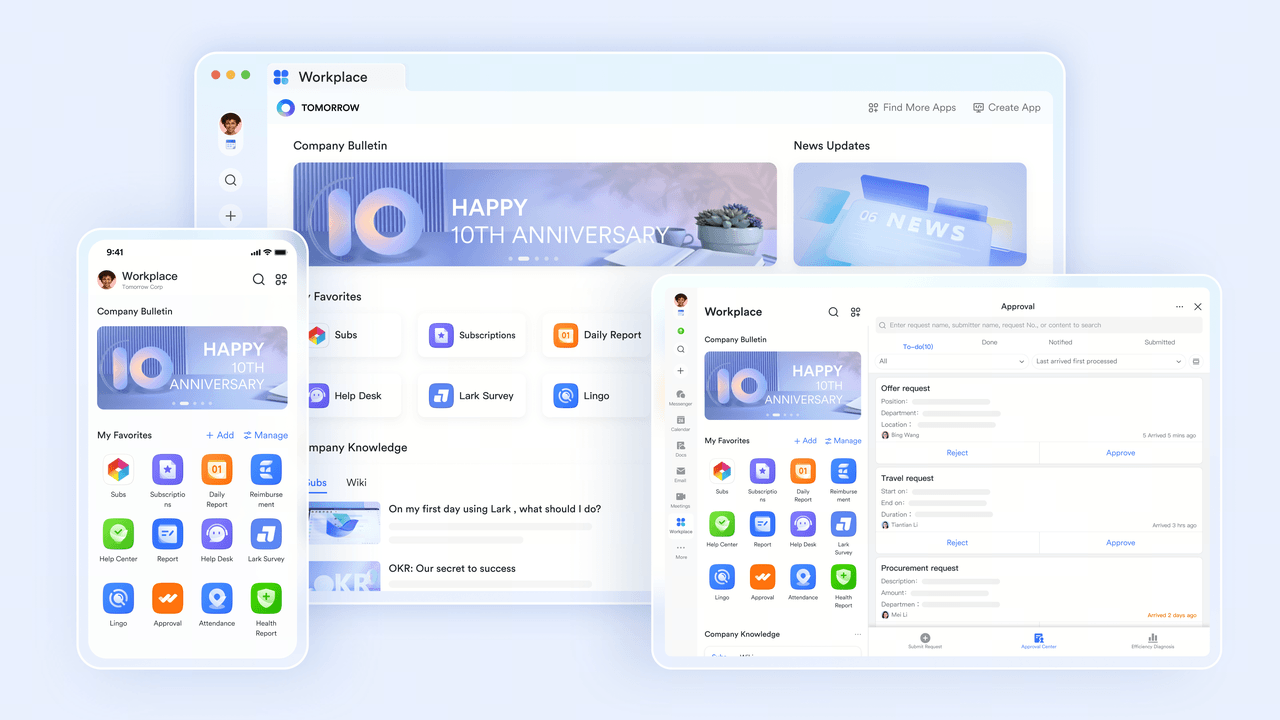Close the Approval panel
The height and width of the screenshot is (720, 1280).
tap(1198, 307)
